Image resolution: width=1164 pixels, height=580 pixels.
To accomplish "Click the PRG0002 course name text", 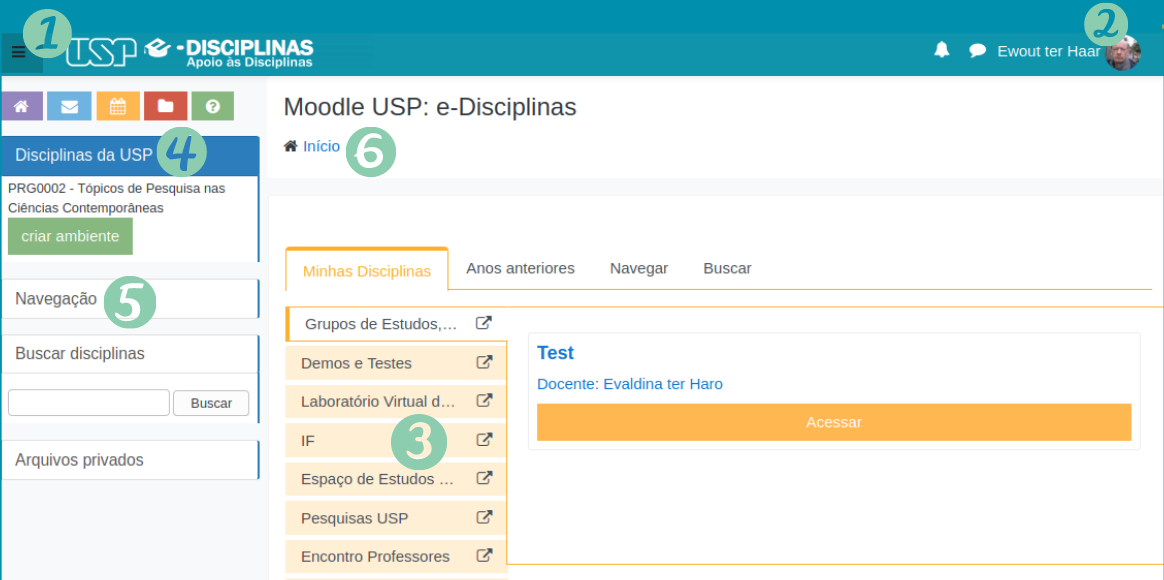I will tap(117, 198).
